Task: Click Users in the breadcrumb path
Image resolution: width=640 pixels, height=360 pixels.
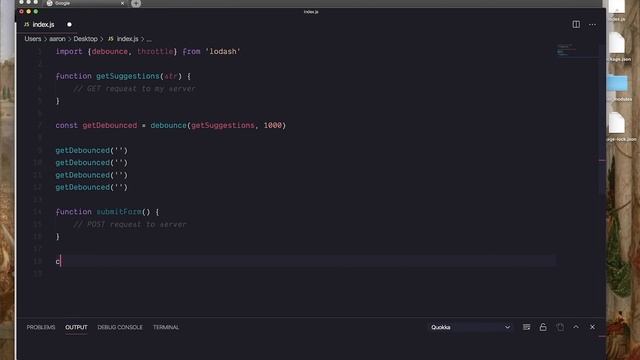Action: 33,39
